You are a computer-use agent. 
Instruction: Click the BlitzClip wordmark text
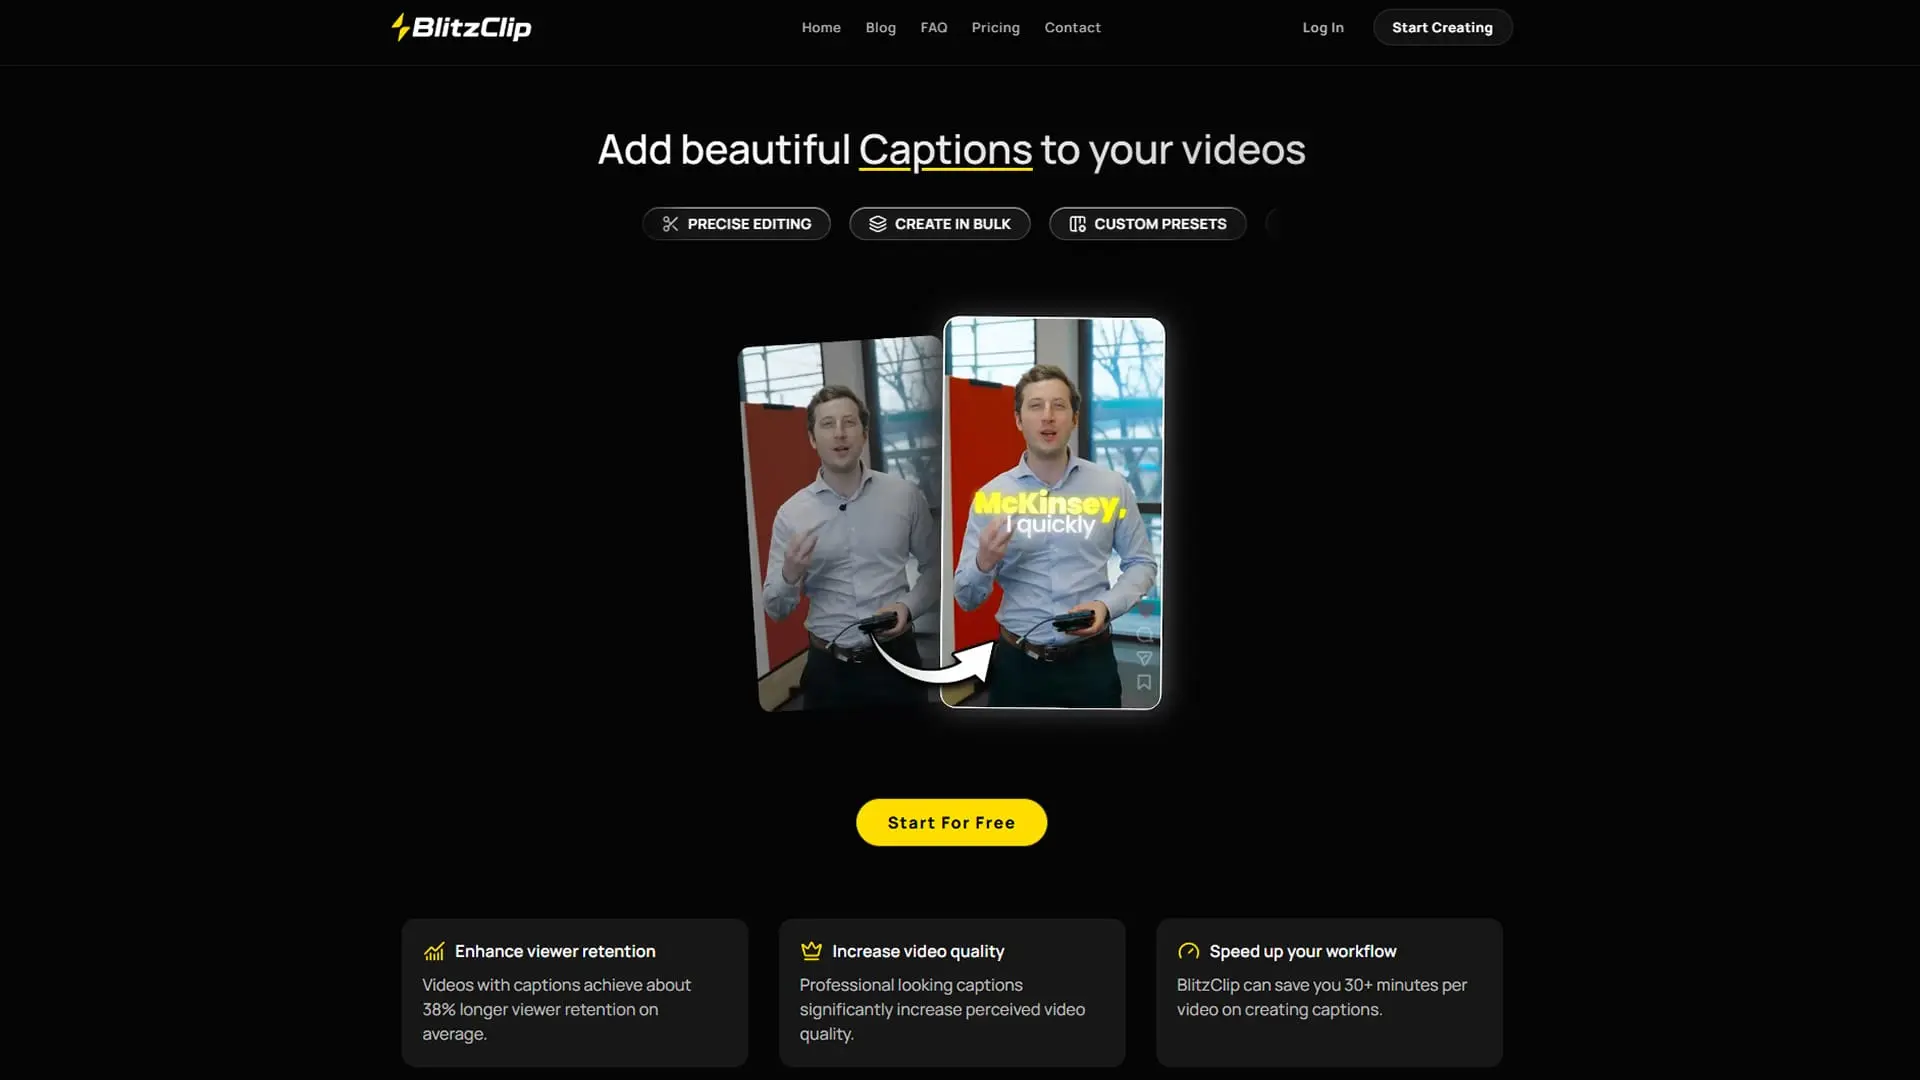(x=471, y=28)
